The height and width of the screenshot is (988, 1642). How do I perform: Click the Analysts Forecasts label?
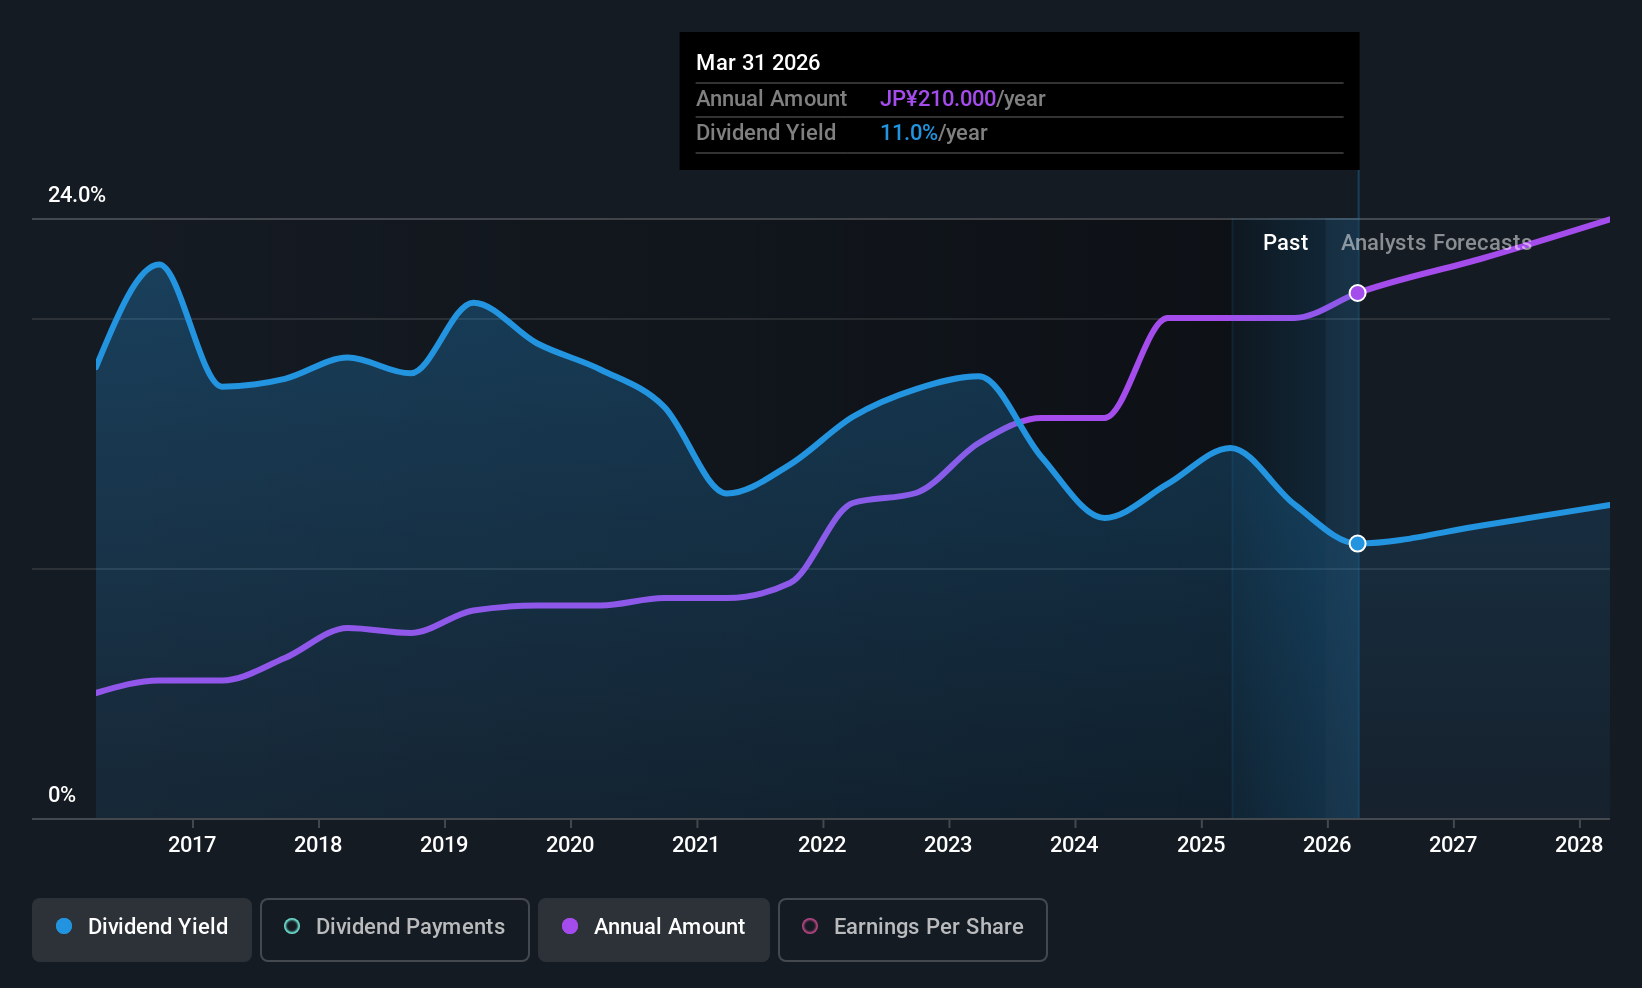click(x=1436, y=243)
